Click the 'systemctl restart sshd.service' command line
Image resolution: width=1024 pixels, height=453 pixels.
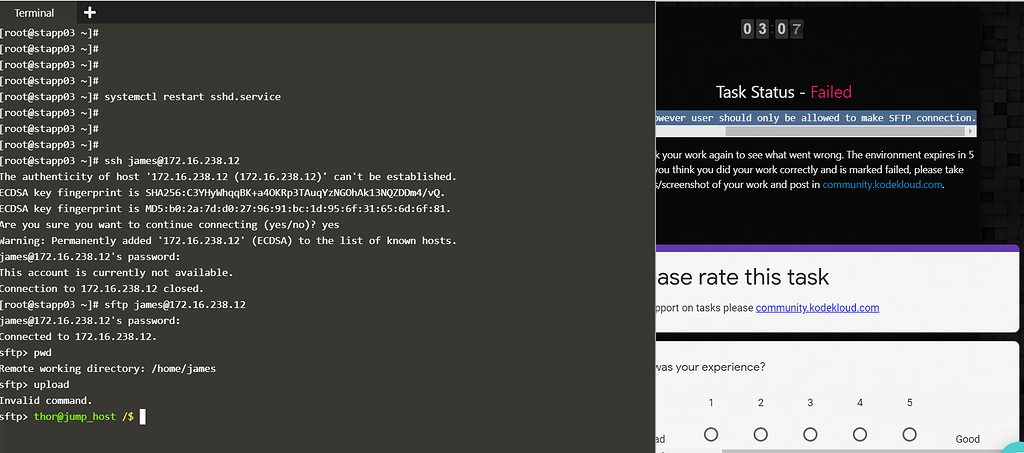click(x=192, y=97)
